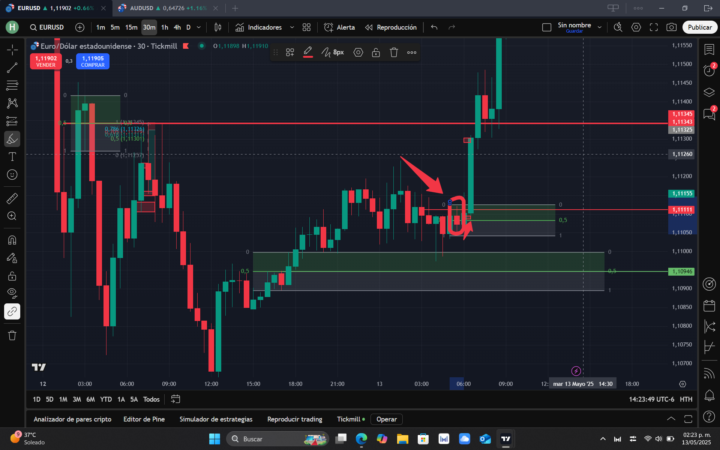Open the object tree layers panel
This screenshot has height=450, width=720.
pyautogui.click(x=709, y=92)
